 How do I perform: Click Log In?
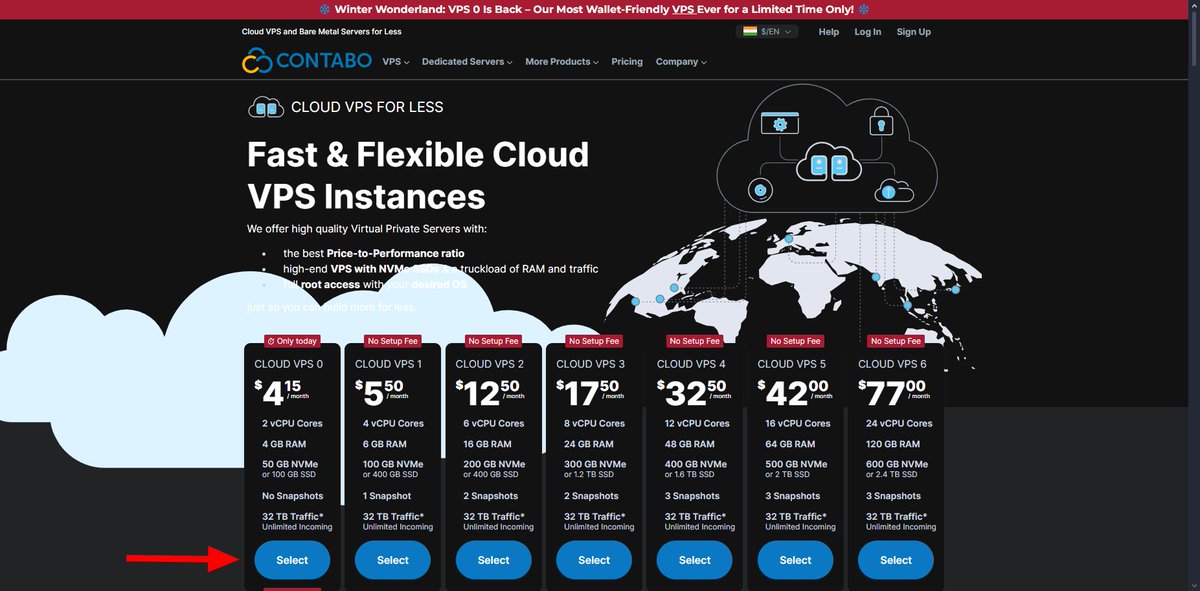pyautogui.click(x=868, y=32)
